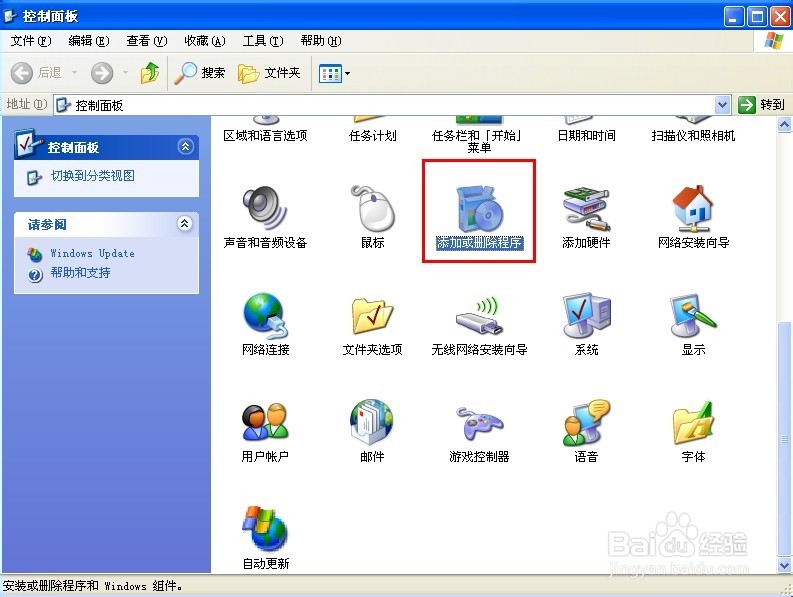793x597 pixels.
Task: Click the Forward arrow toolbar button
Action: [102, 73]
